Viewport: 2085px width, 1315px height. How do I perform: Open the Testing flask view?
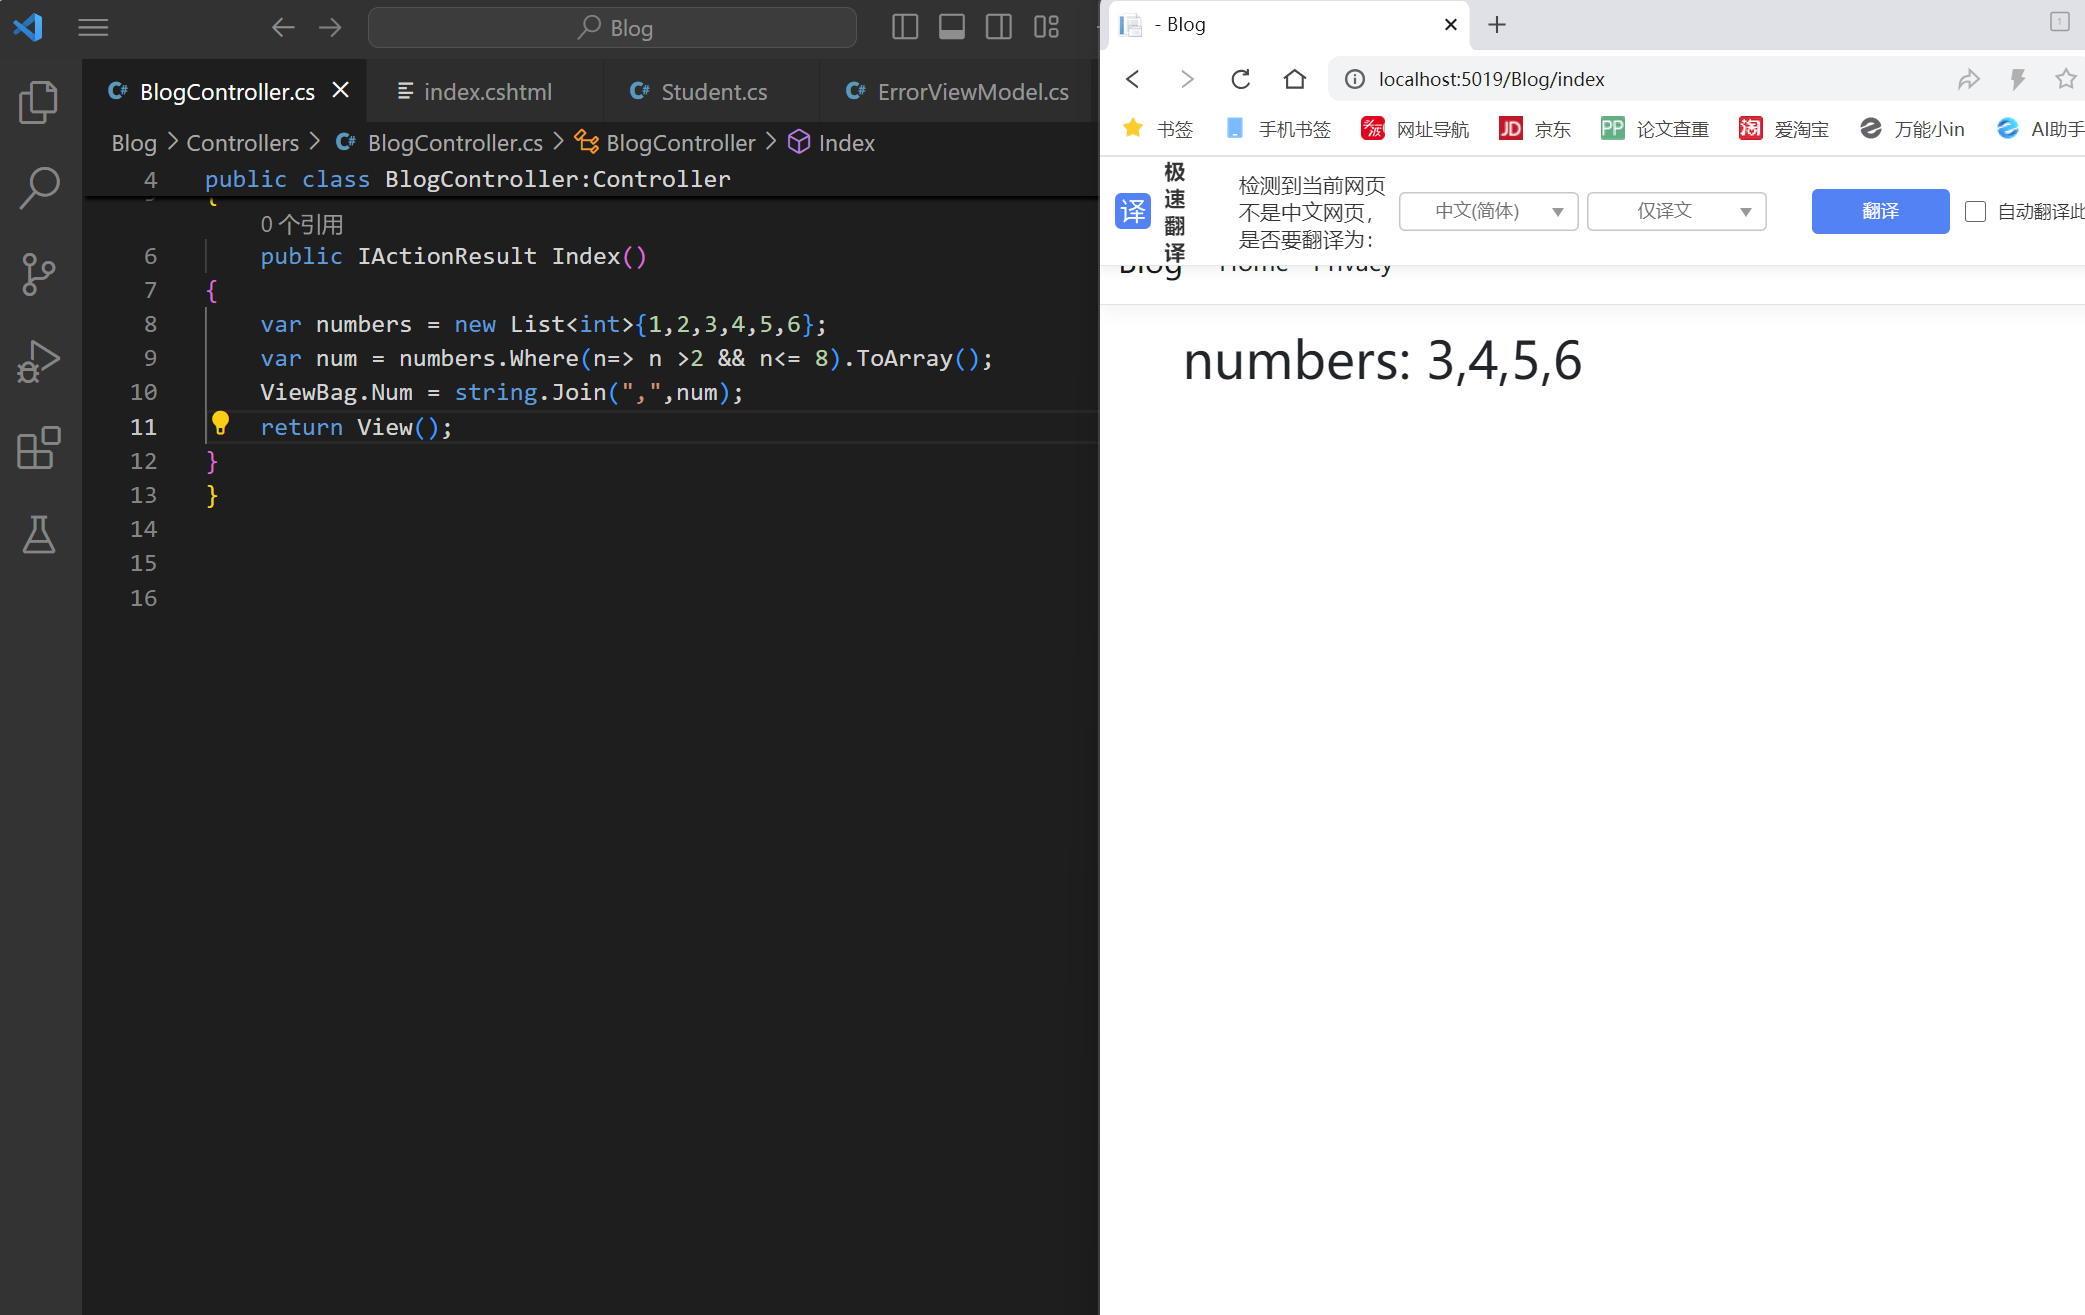(39, 535)
